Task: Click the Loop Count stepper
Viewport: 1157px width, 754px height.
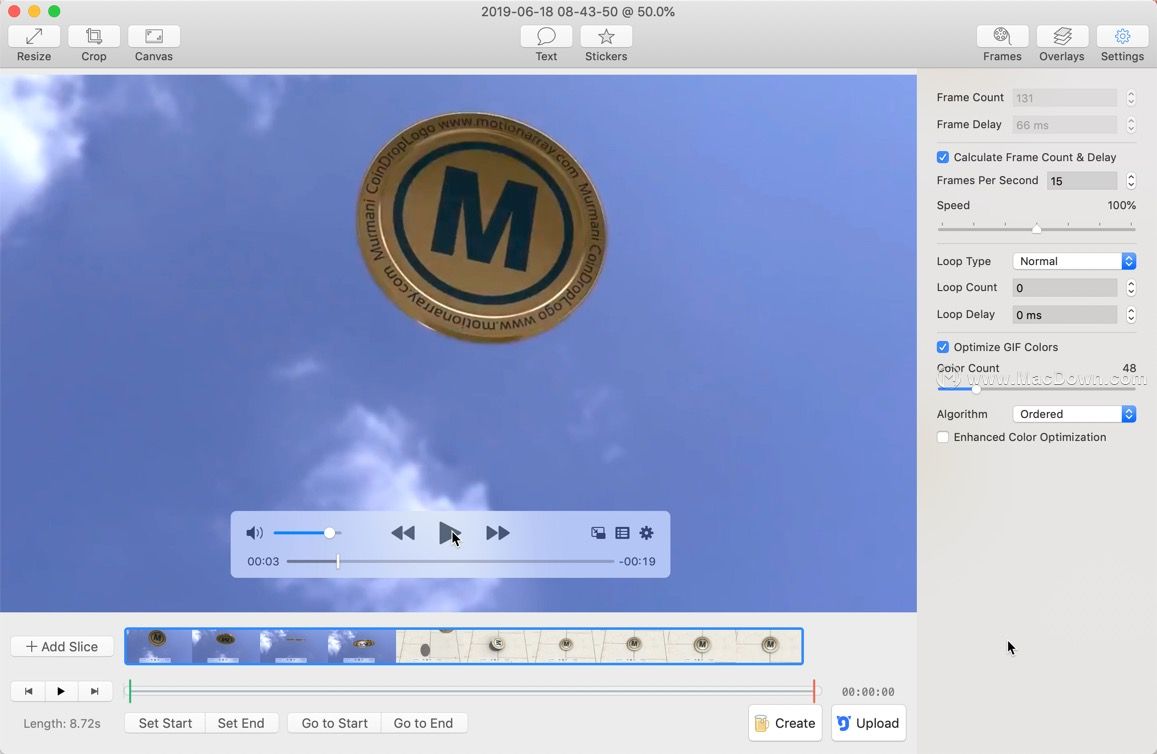Action: [1130, 288]
